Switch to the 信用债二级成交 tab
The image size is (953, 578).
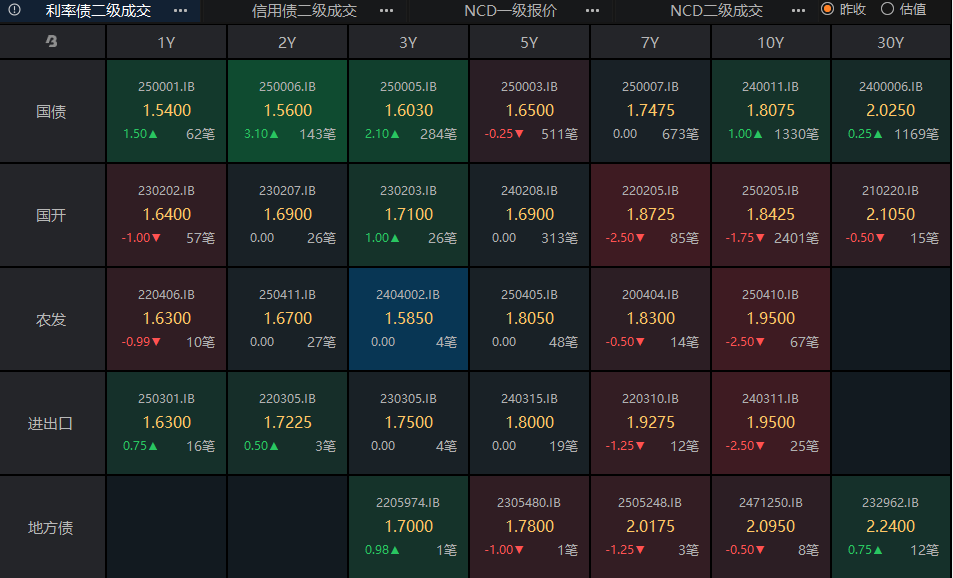pyautogui.click(x=304, y=10)
